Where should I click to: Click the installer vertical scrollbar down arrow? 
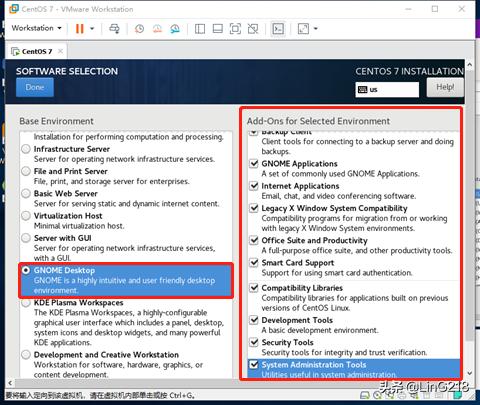point(470,373)
